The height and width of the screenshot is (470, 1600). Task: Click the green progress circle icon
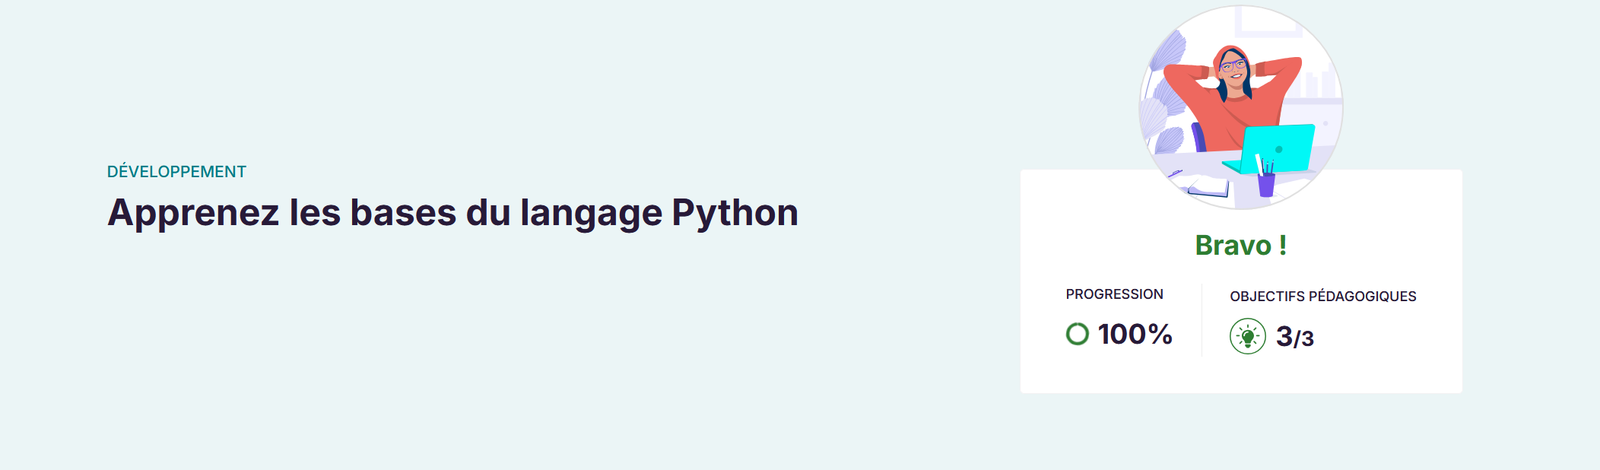(1077, 334)
